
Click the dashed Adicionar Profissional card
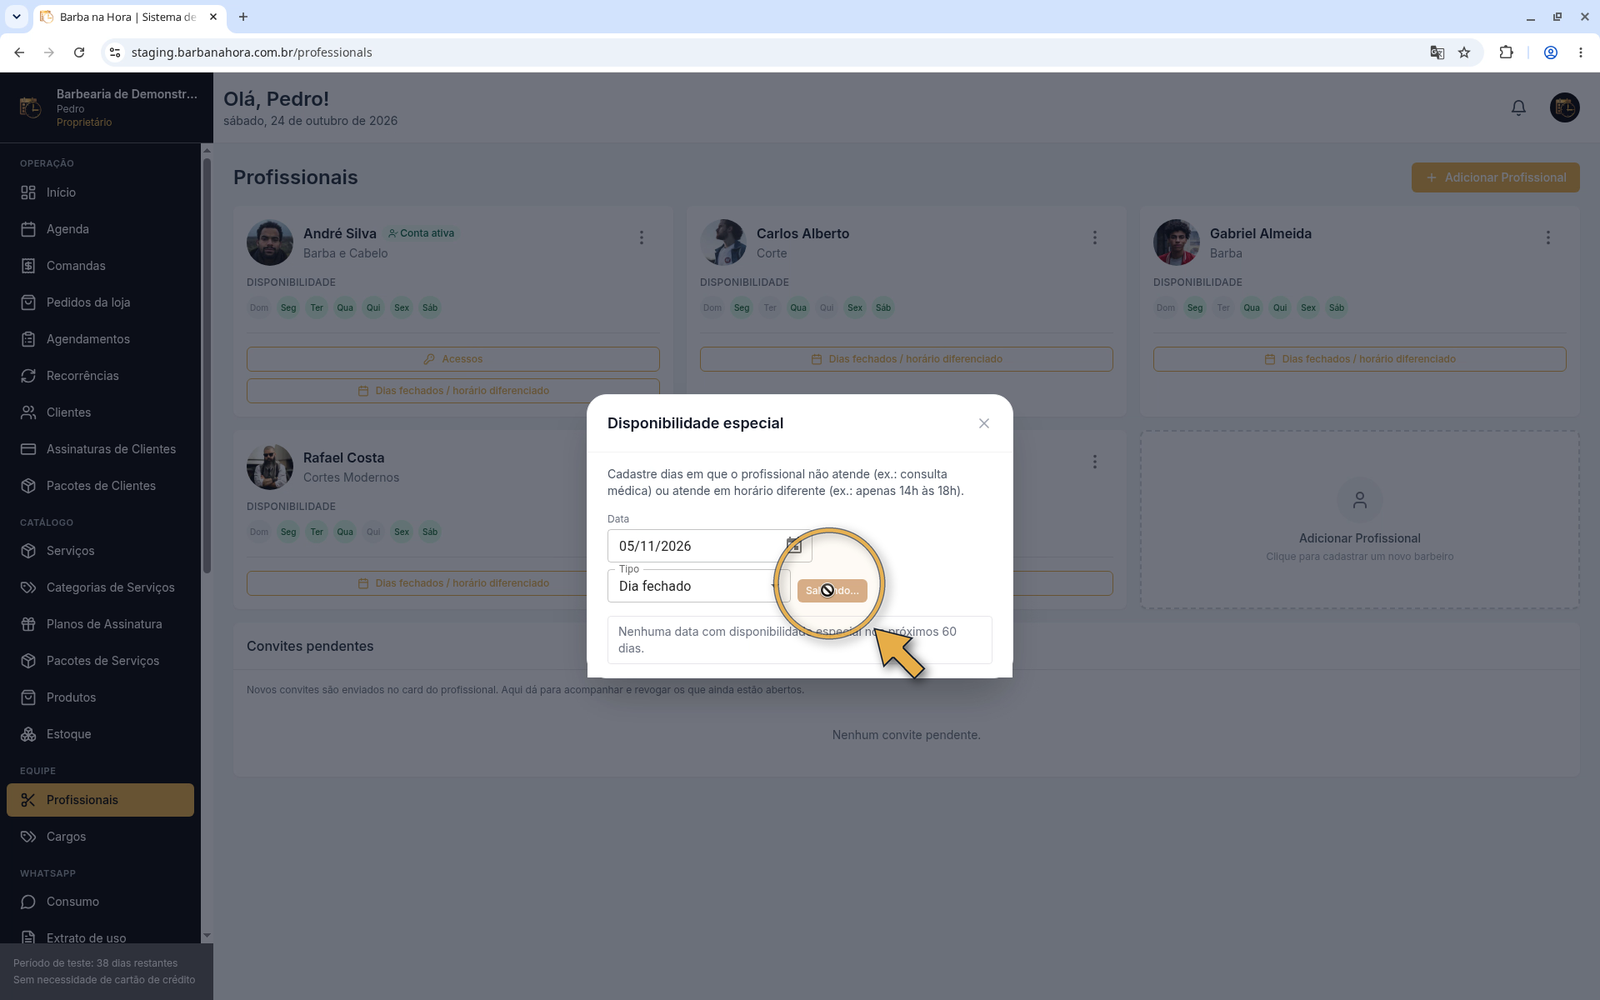[x=1359, y=520]
